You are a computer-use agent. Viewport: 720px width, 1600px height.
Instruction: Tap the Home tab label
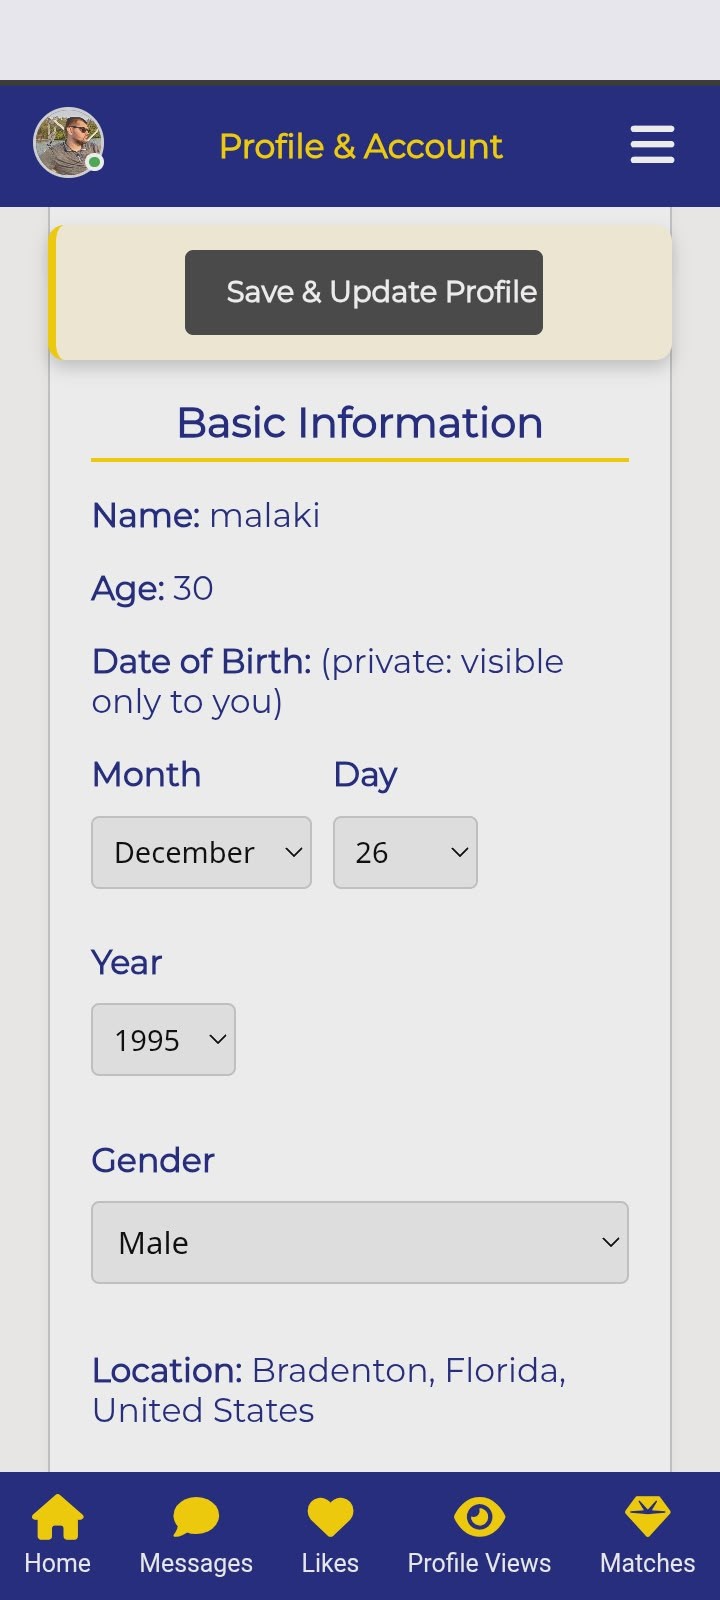[x=57, y=1563]
